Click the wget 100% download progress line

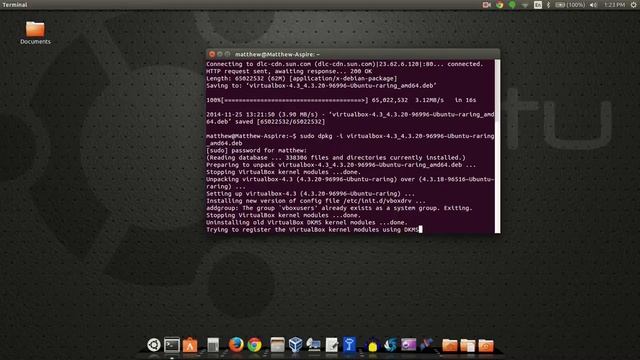tap(341, 100)
